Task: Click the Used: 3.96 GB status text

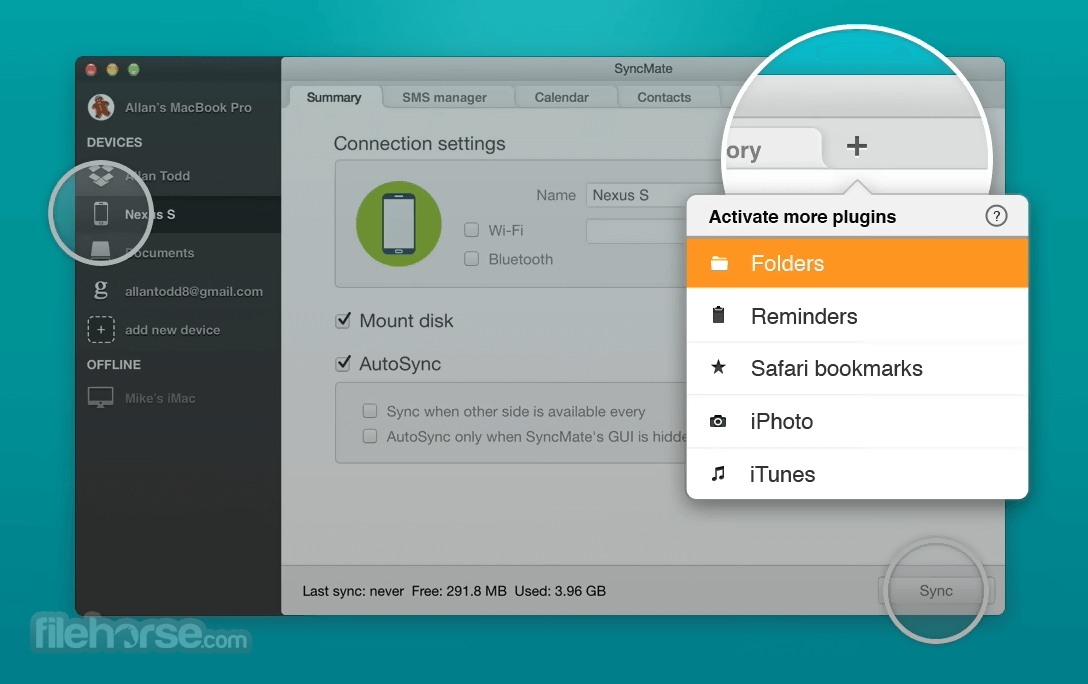Action: (560, 591)
